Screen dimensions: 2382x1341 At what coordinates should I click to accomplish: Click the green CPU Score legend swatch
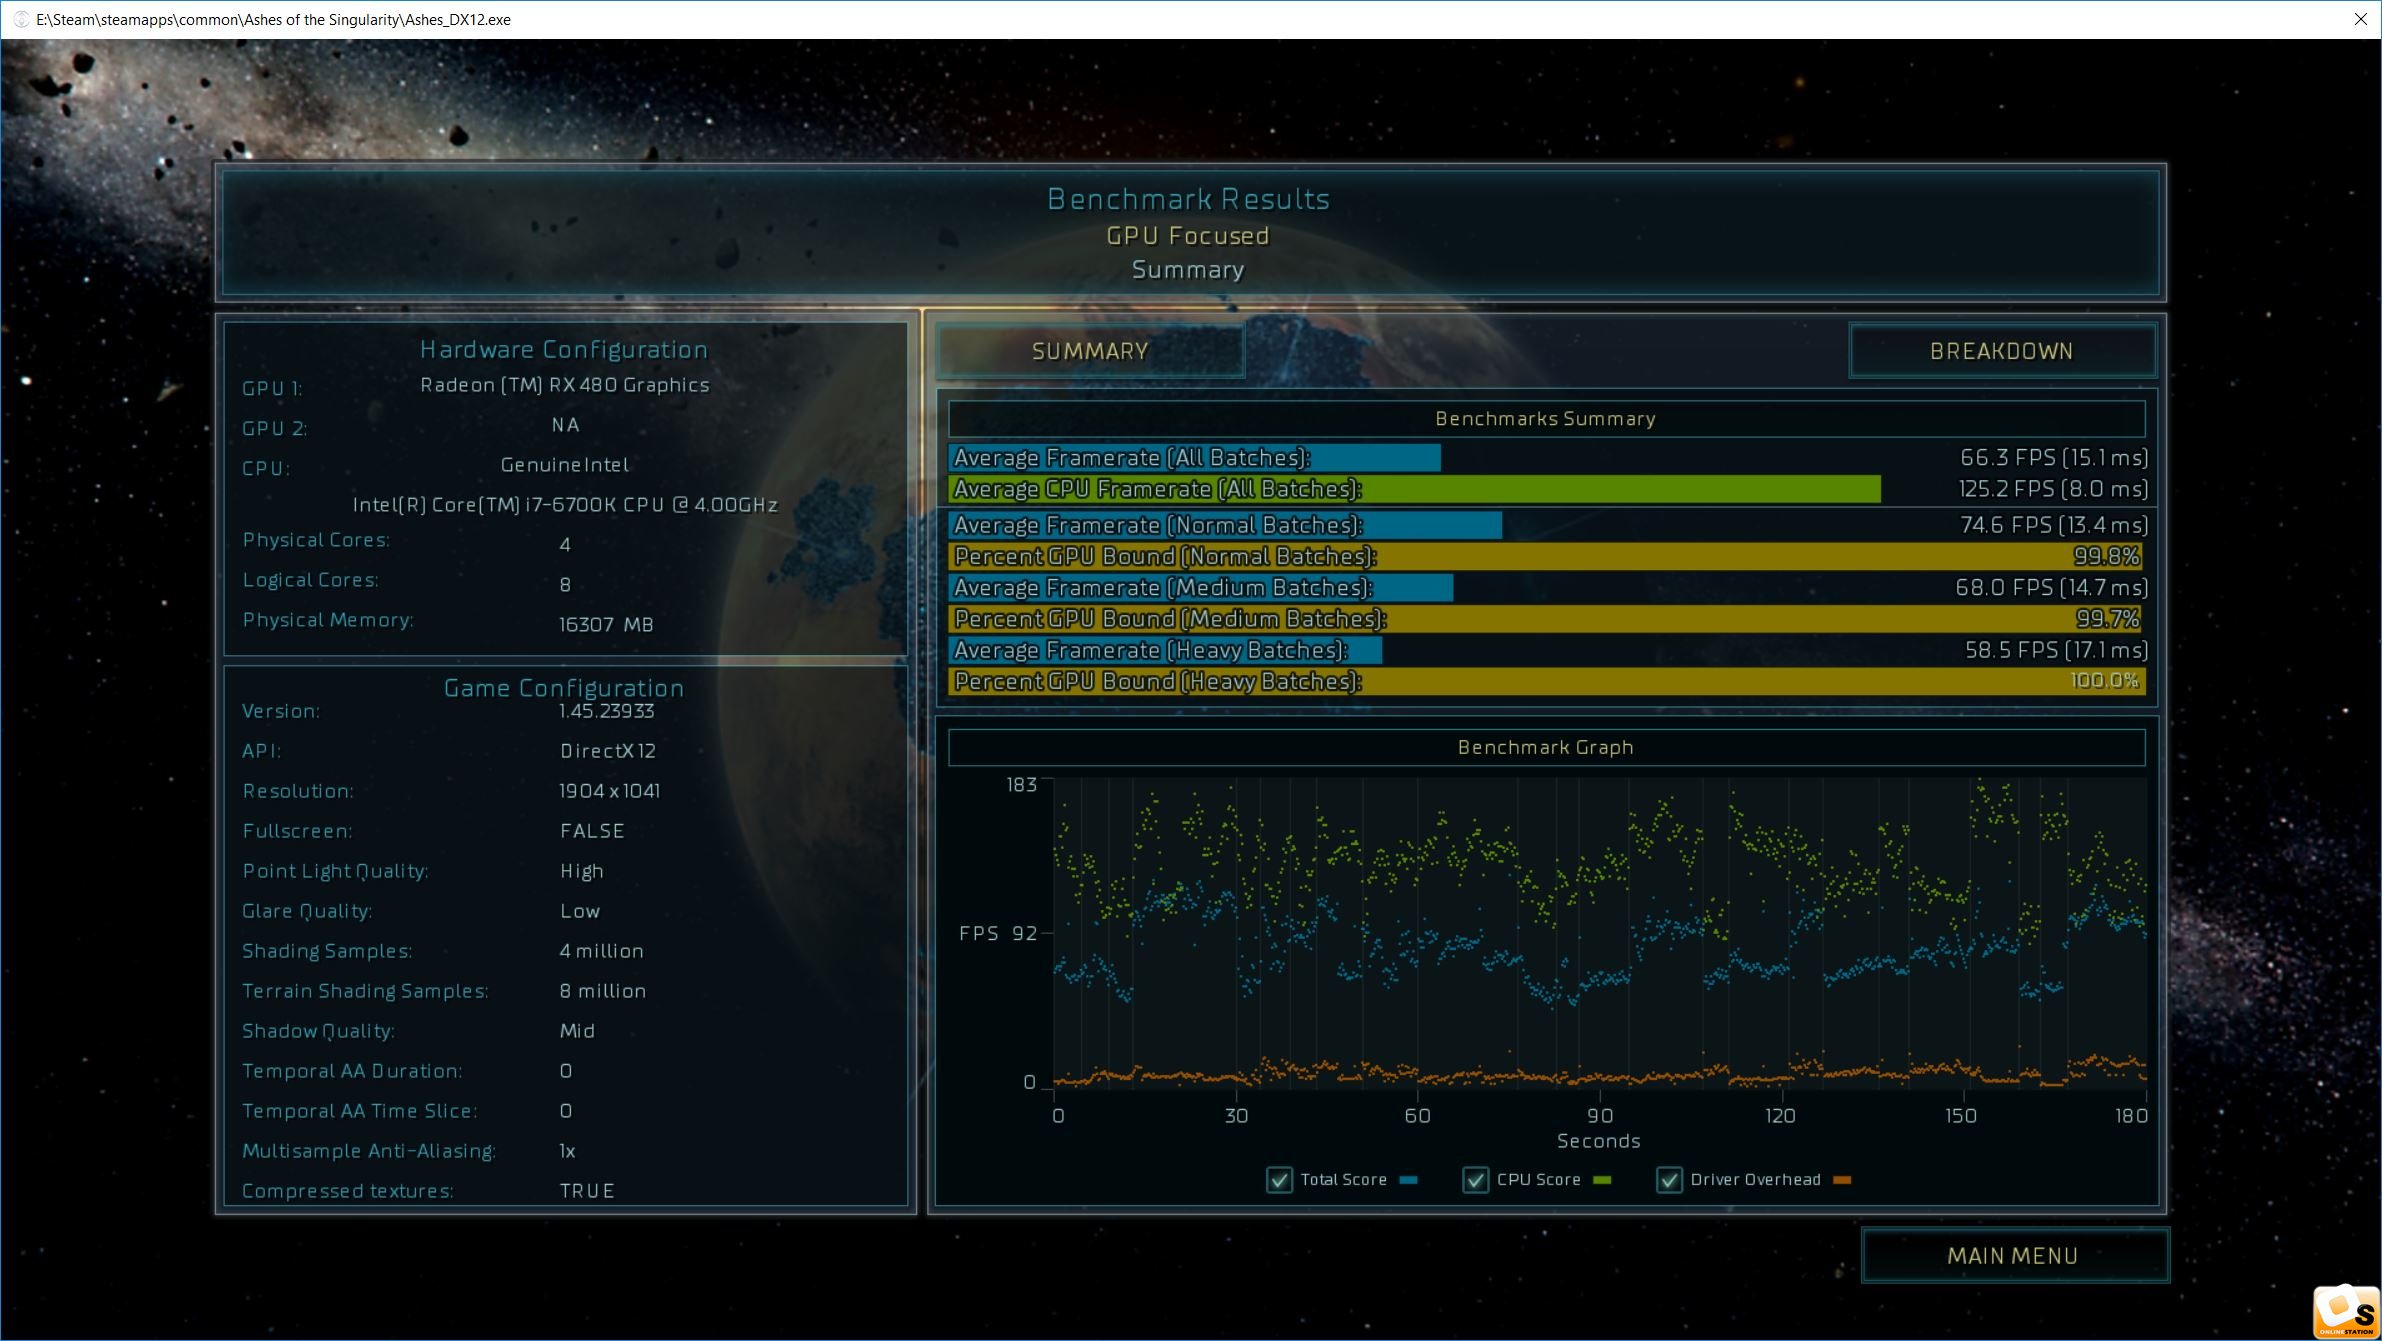[1602, 1180]
